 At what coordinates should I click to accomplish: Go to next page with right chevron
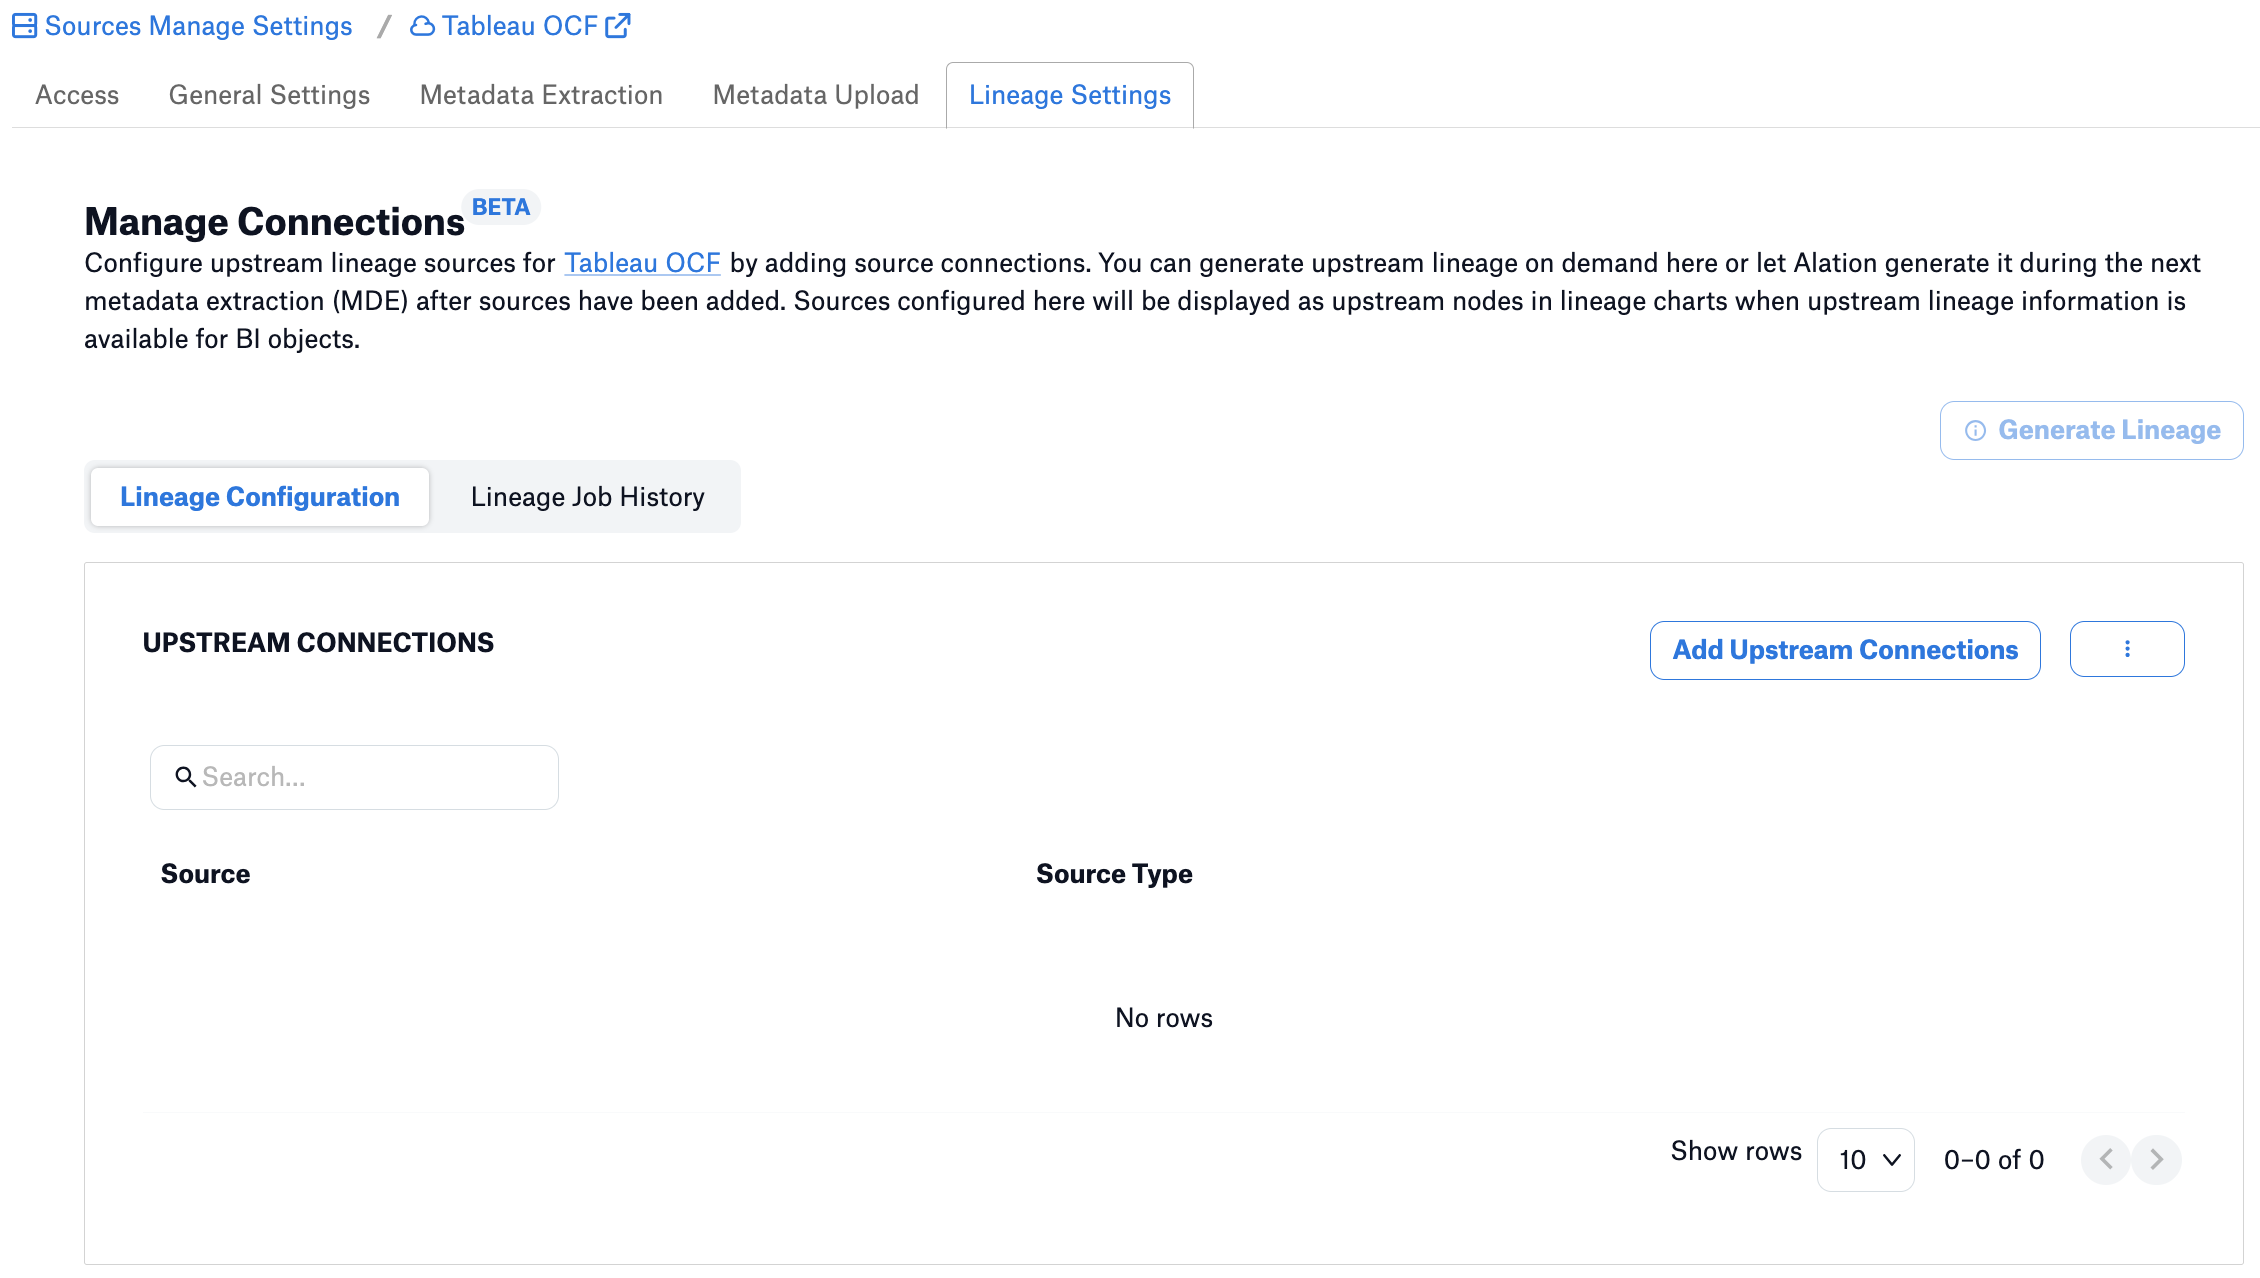2157,1160
